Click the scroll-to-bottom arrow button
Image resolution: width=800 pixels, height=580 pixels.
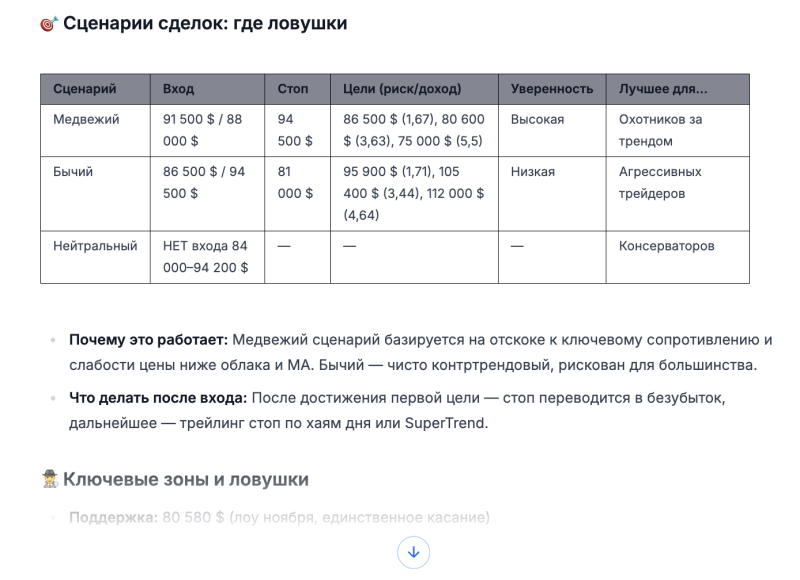(x=413, y=552)
